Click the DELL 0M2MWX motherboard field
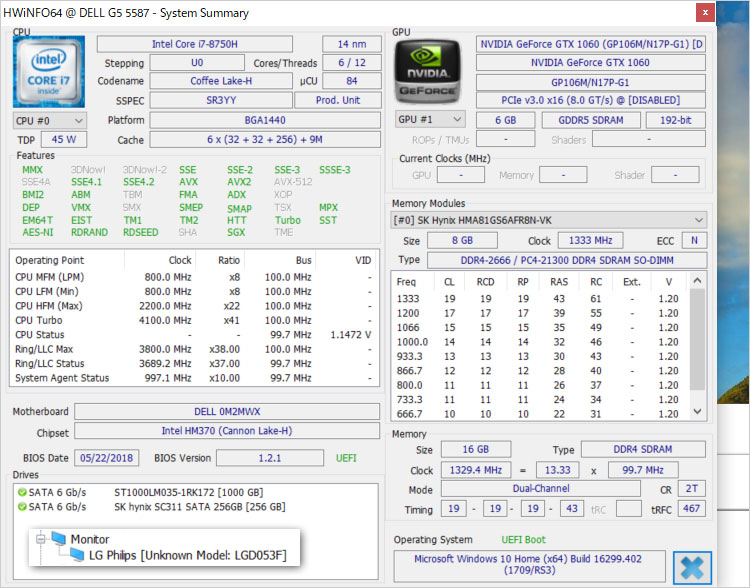This screenshot has width=750, height=588. (x=227, y=412)
